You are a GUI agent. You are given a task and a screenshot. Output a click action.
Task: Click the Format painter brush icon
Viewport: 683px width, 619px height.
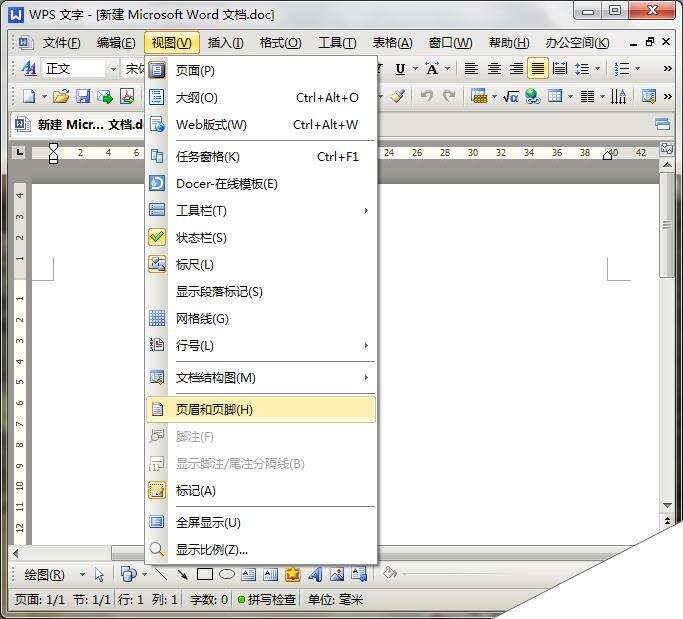coord(398,96)
